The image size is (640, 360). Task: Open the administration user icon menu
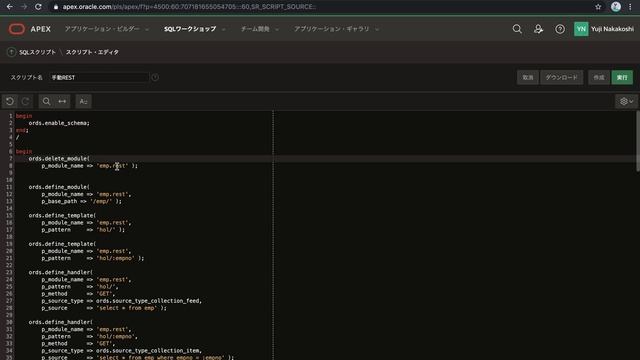[538, 29]
